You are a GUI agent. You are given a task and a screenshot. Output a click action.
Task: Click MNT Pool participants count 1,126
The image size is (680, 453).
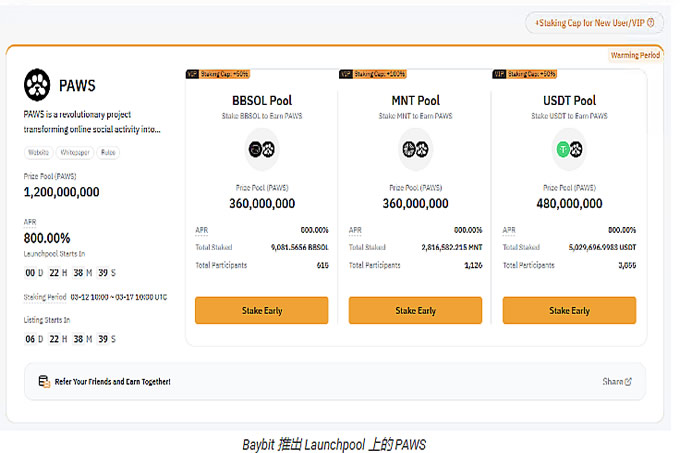(x=473, y=265)
